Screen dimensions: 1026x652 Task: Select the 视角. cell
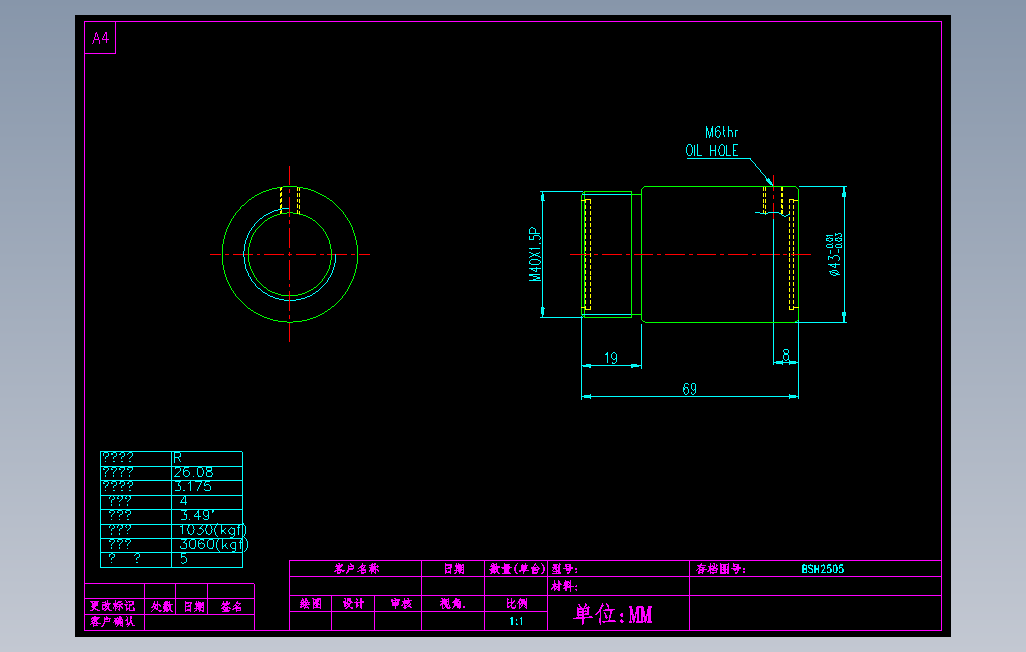click(x=452, y=604)
